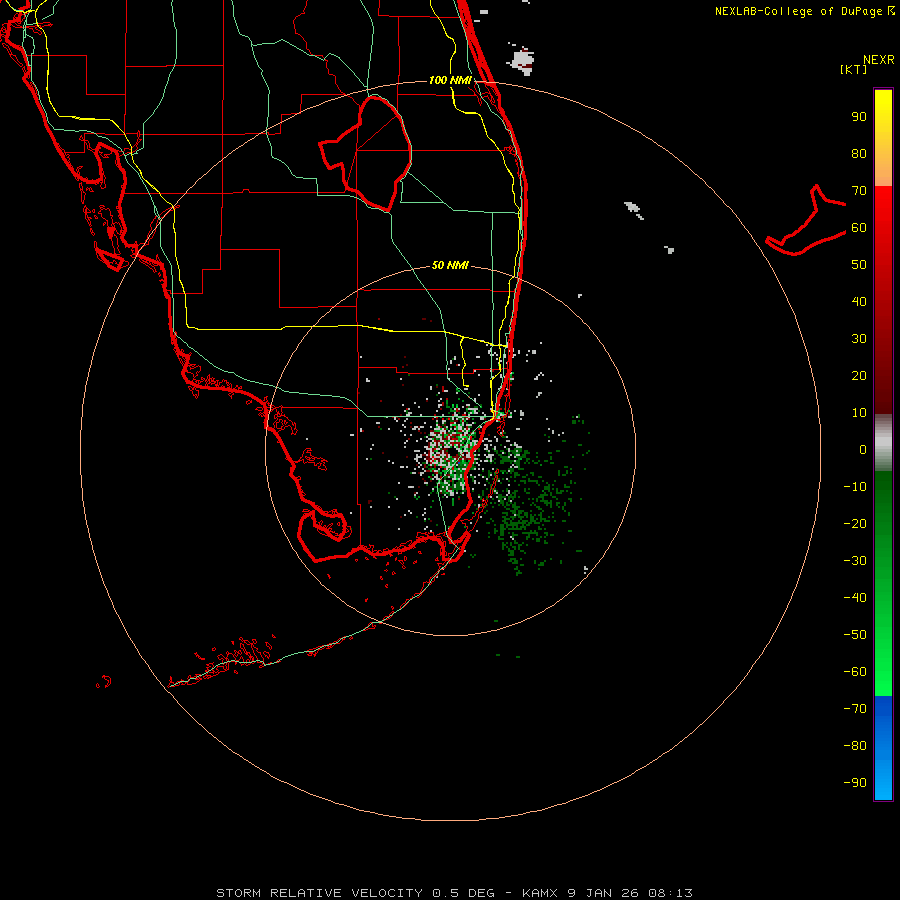Click the 50 value on velocity scale
900x900 pixels.
[x=859, y=265]
